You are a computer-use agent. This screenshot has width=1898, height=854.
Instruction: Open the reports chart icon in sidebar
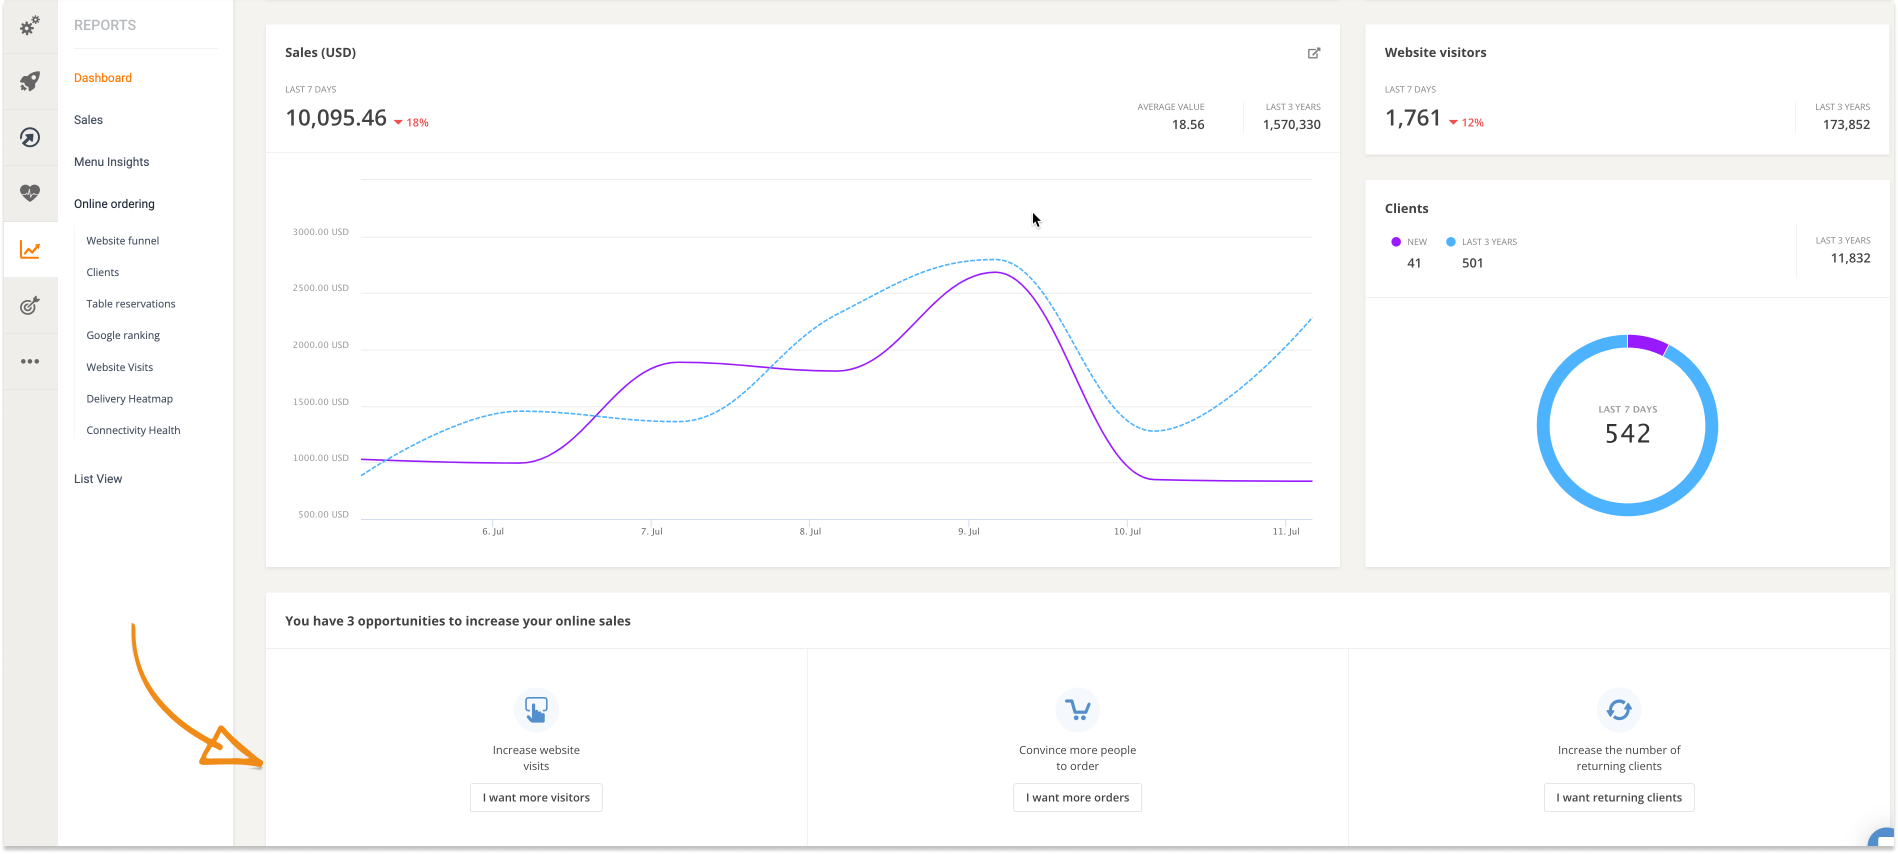tap(30, 249)
